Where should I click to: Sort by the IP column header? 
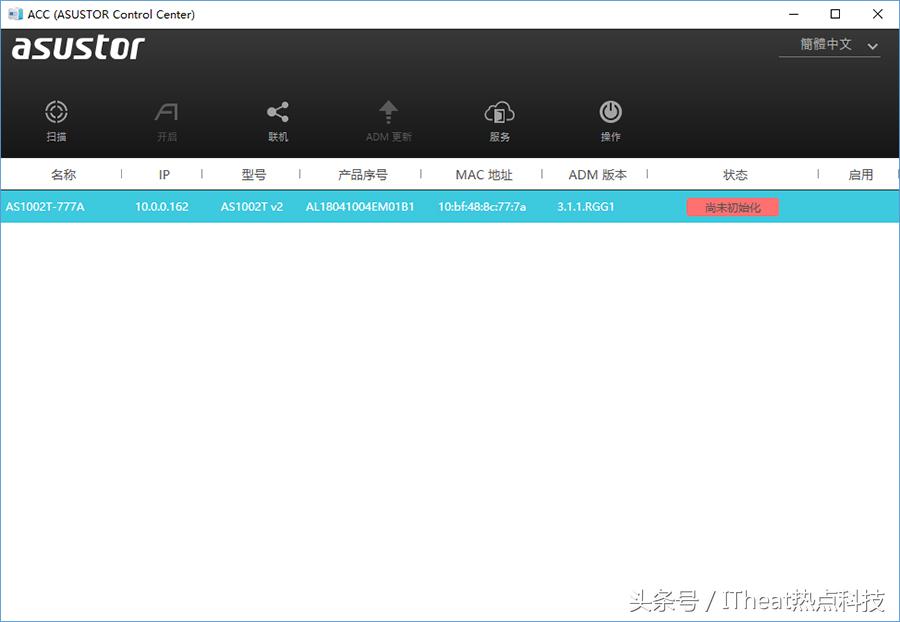pyautogui.click(x=164, y=174)
